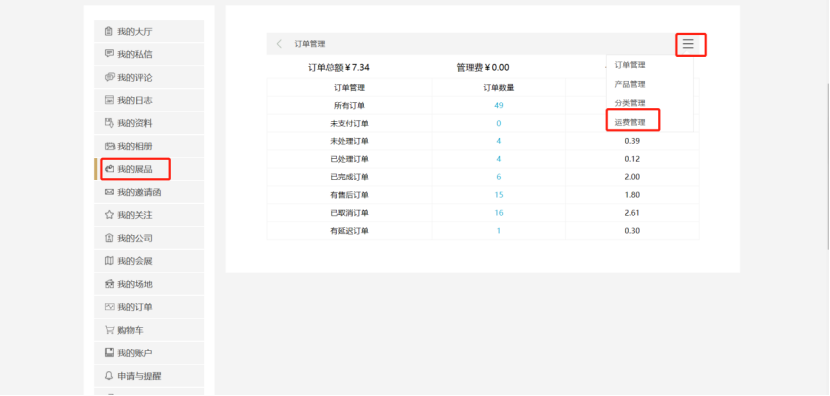The image size is (830, 396).
Task: Open 我的公司 sidebar entry
Action: pyautogui.click(x=149, y=238)
